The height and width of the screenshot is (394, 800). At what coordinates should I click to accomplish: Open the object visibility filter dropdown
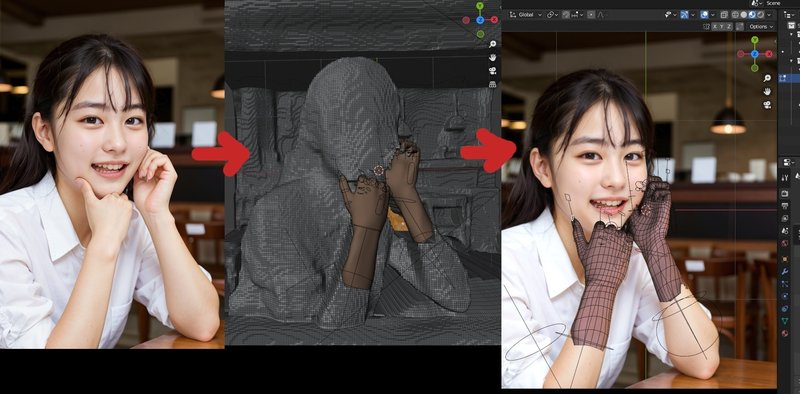[x=670, y=14]
